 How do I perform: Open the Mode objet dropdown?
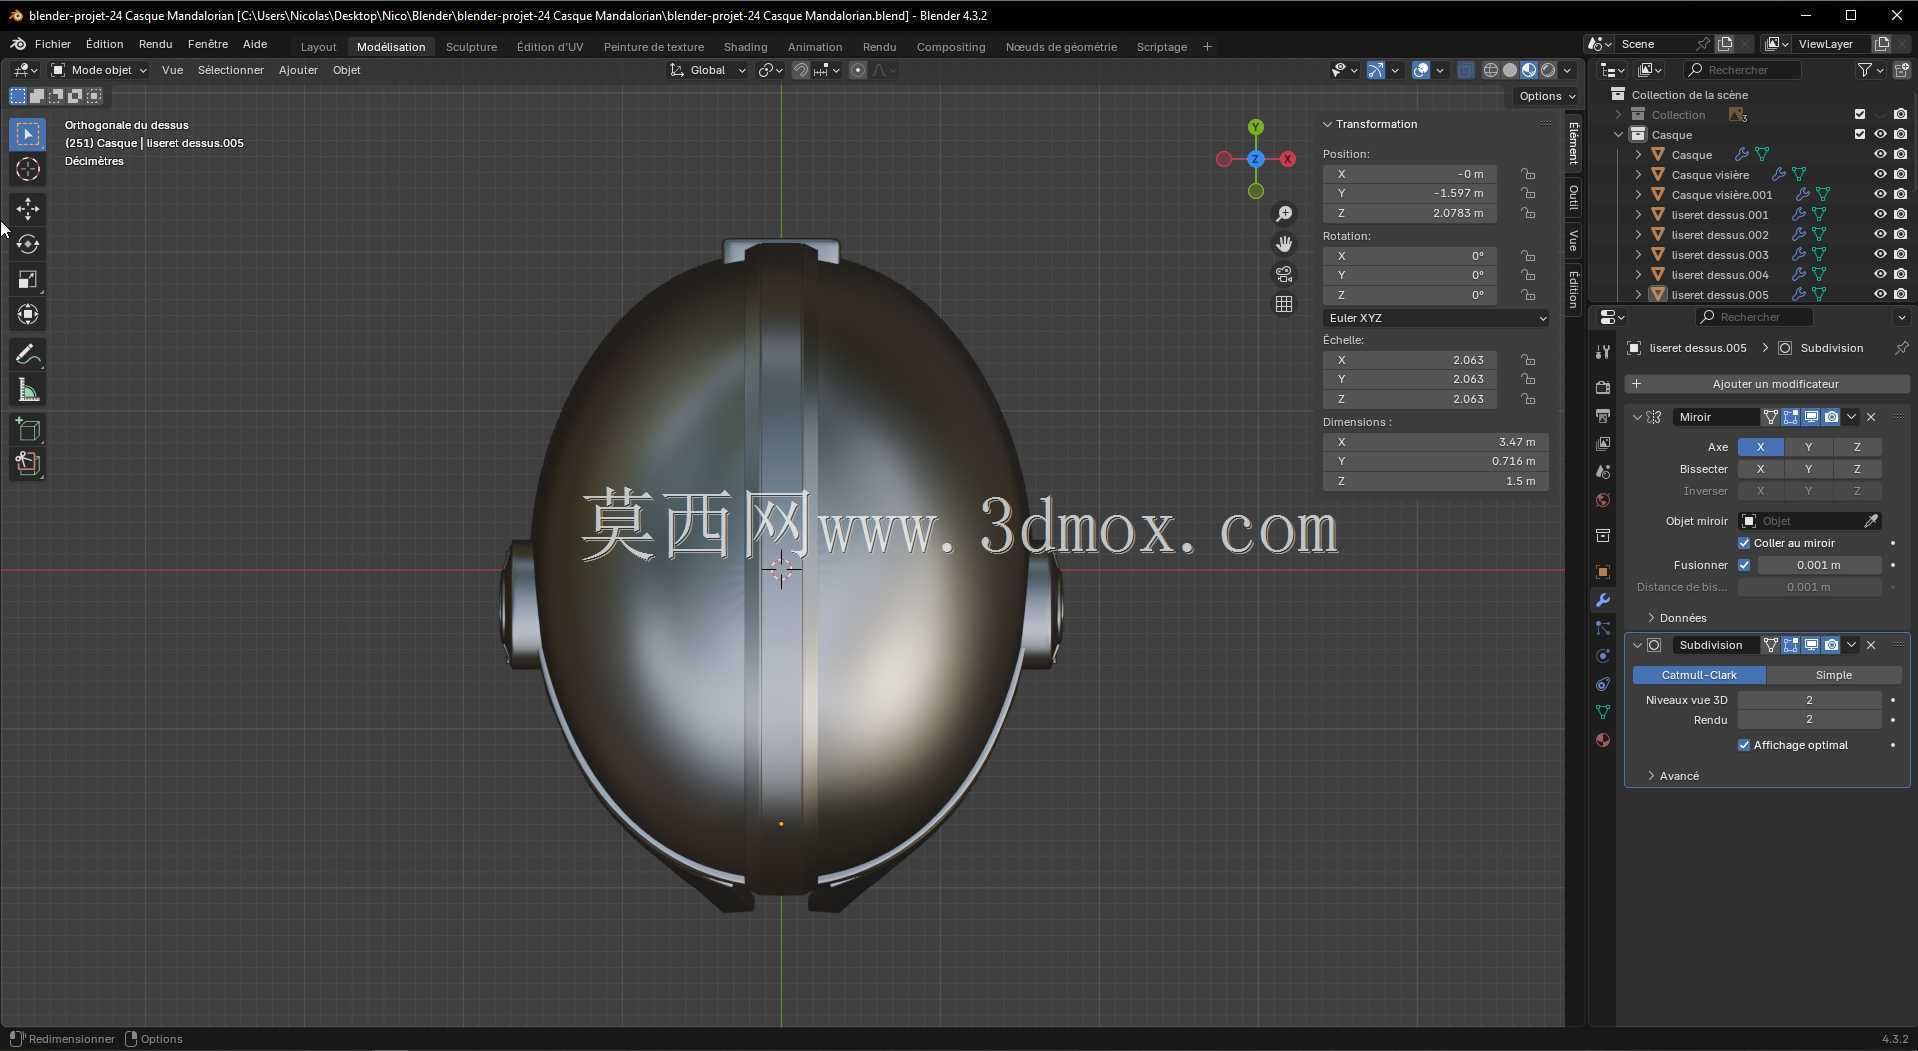point(98,70)
